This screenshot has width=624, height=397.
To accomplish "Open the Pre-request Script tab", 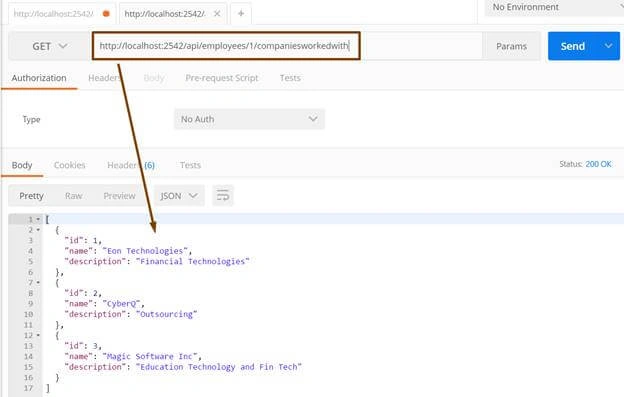I will click(x=222, y=78).
